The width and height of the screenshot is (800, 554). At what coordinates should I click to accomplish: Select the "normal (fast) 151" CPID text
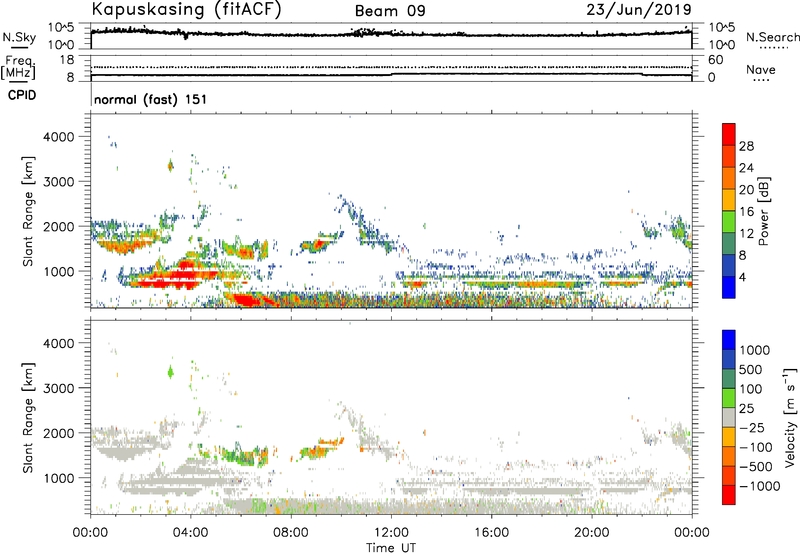click(151, 99)
